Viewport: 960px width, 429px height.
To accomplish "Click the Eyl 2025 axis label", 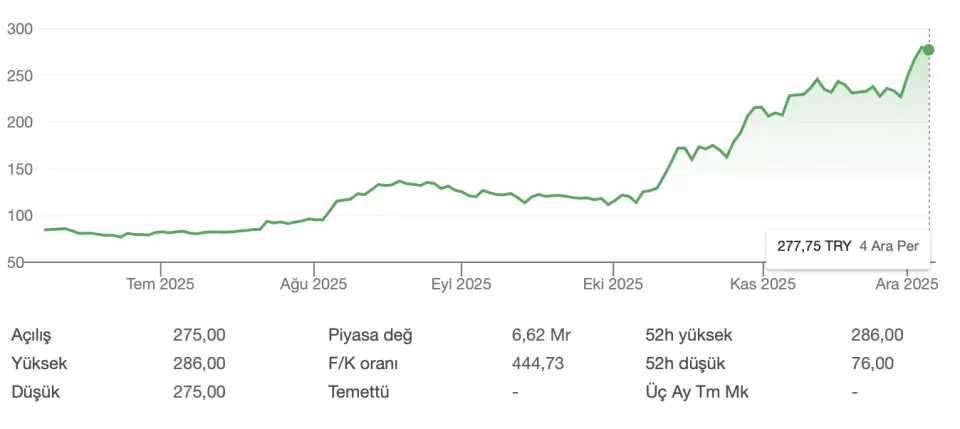I will [461, 284].
